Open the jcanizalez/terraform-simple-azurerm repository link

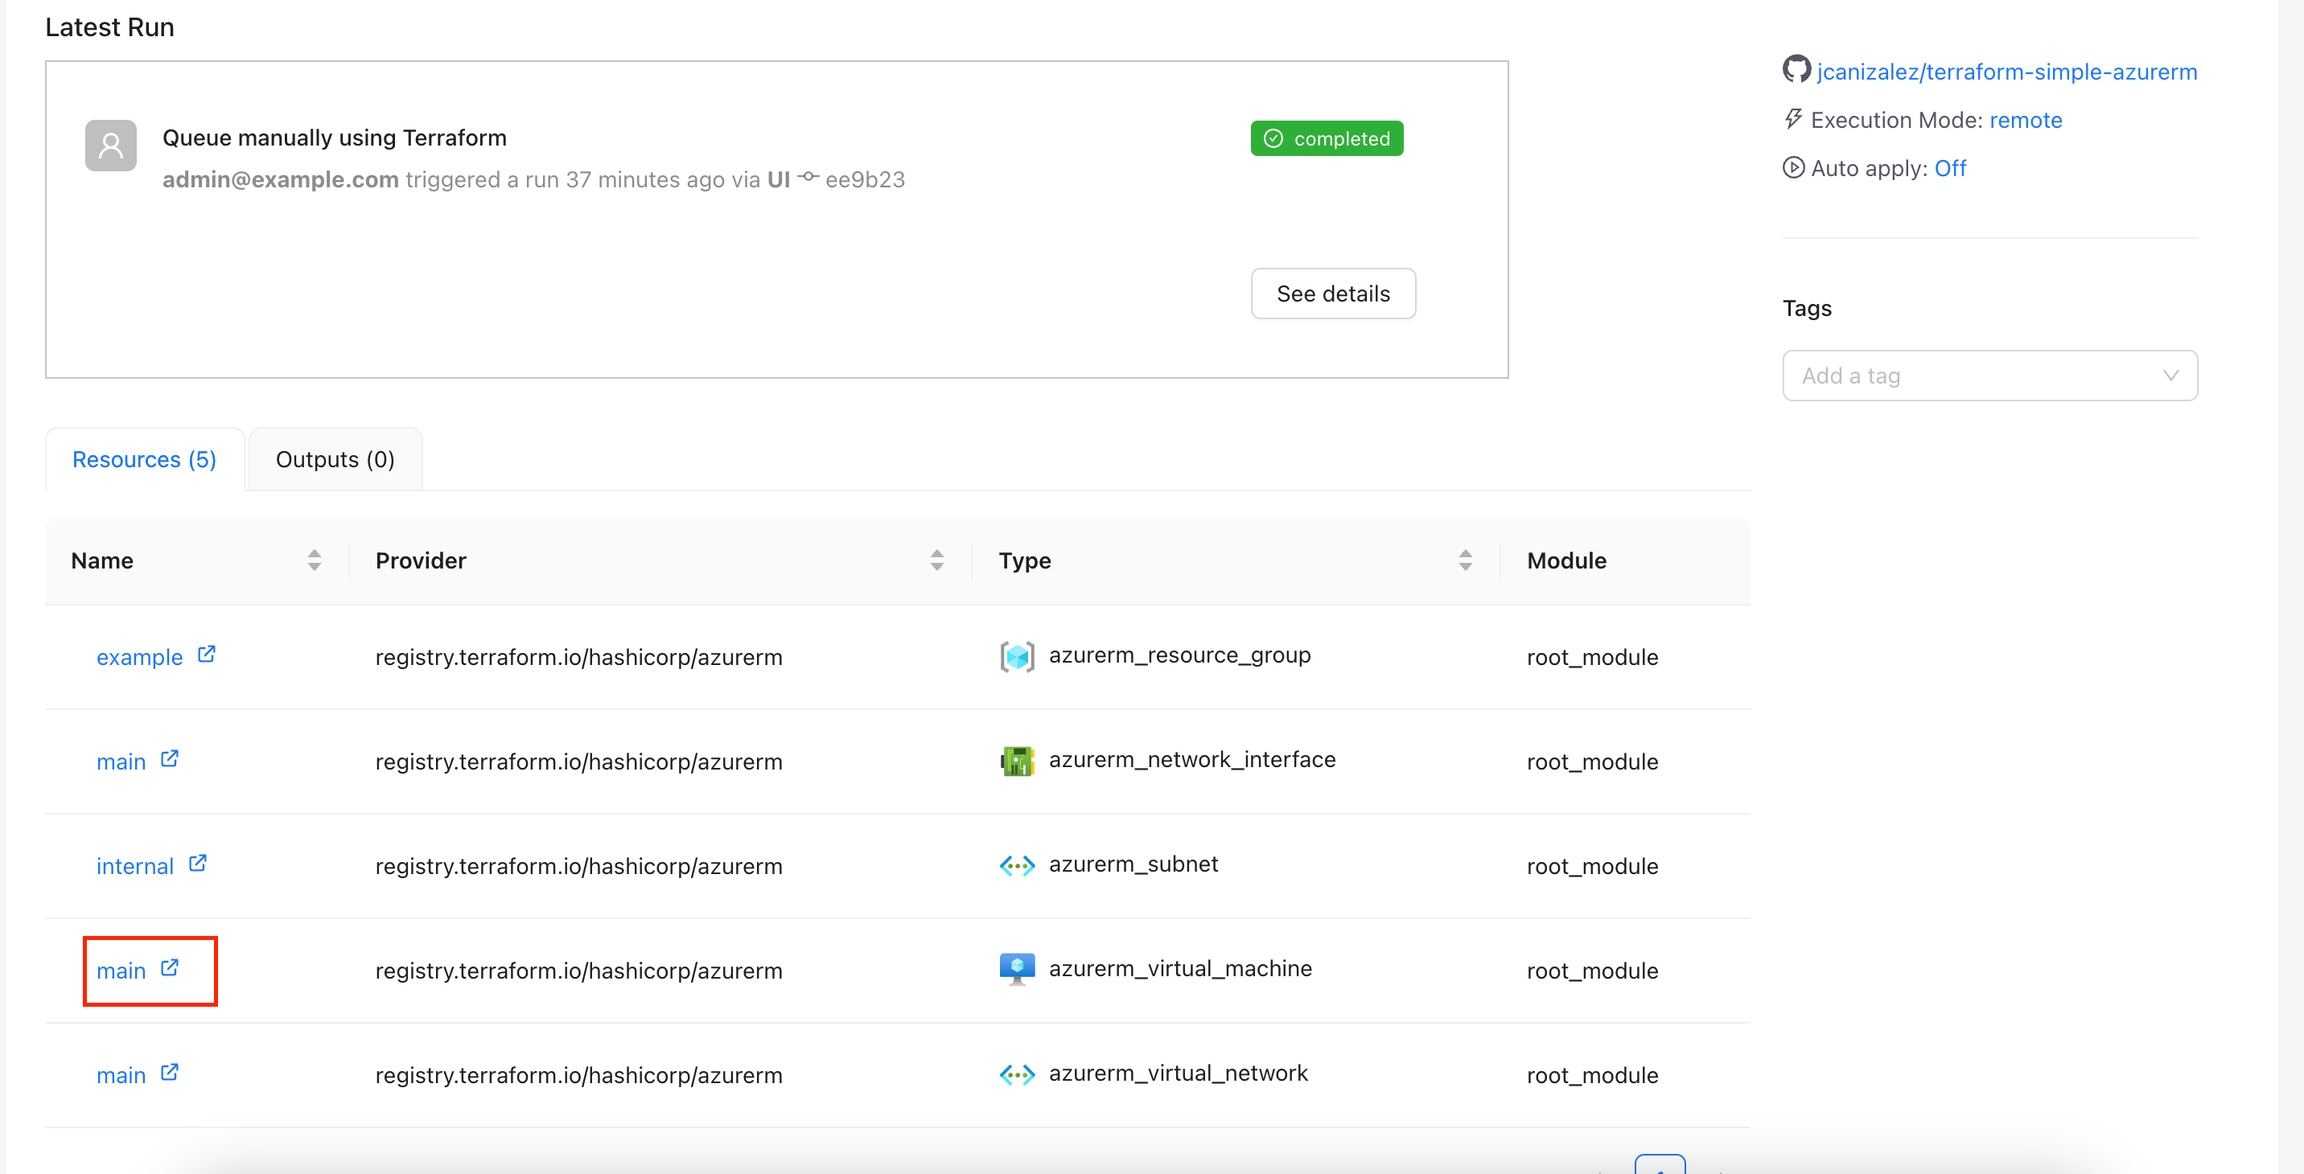point(2006,72)
